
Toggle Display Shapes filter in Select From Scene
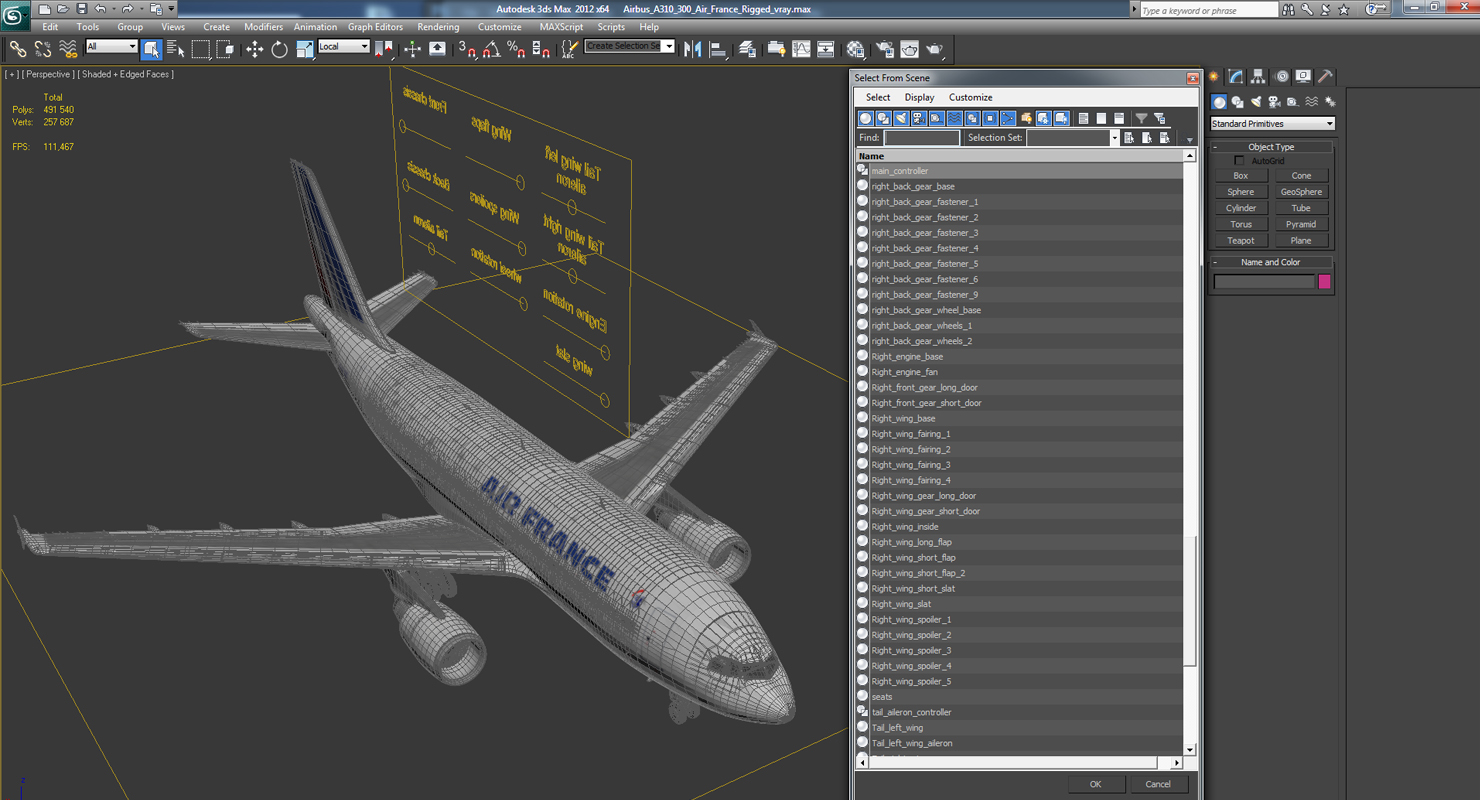click(x=883, y=118)
